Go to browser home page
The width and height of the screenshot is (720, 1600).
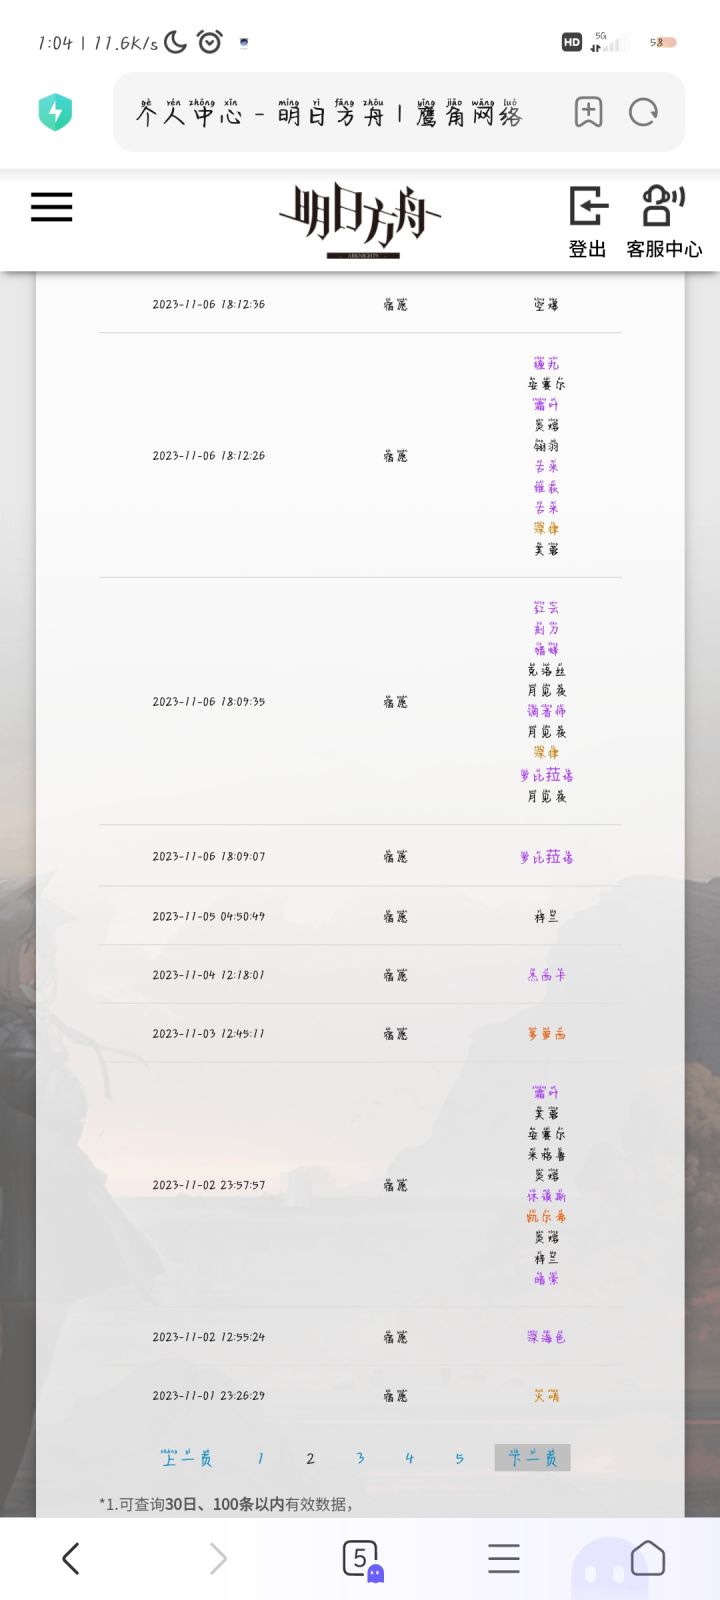pos(648,1558)
